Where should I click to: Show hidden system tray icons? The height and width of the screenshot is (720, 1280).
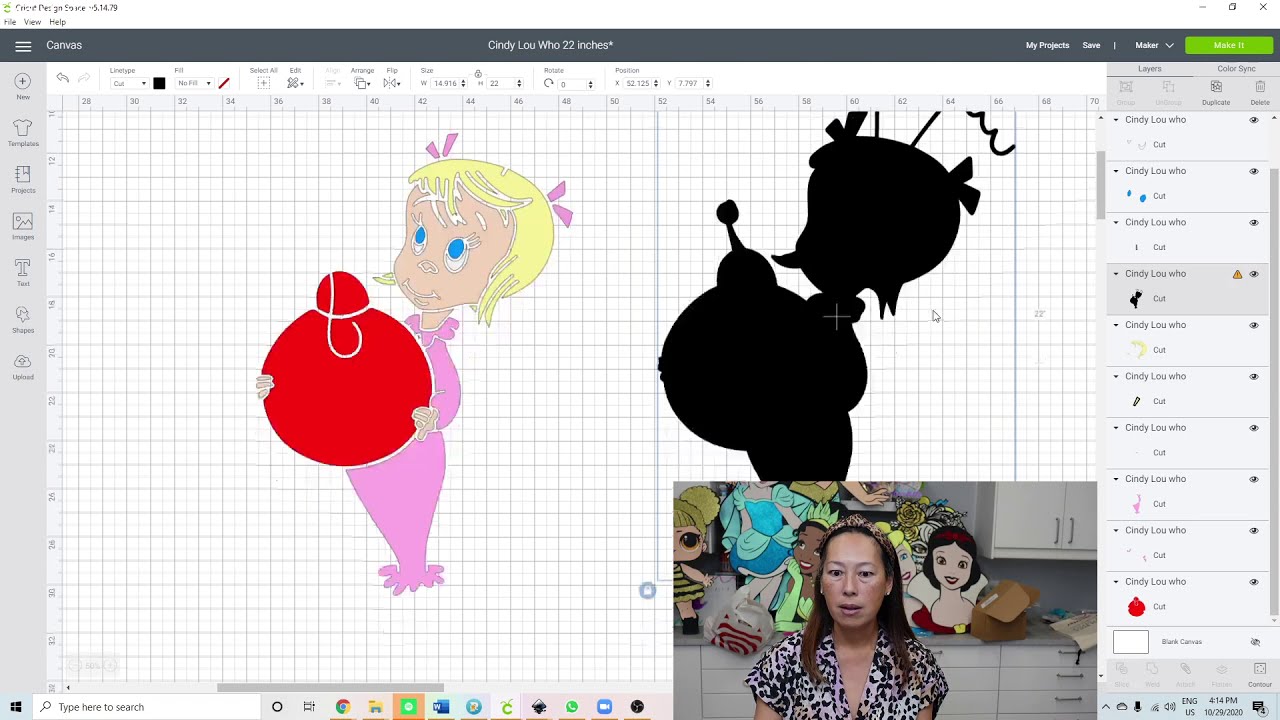[x=1106, y=707]
